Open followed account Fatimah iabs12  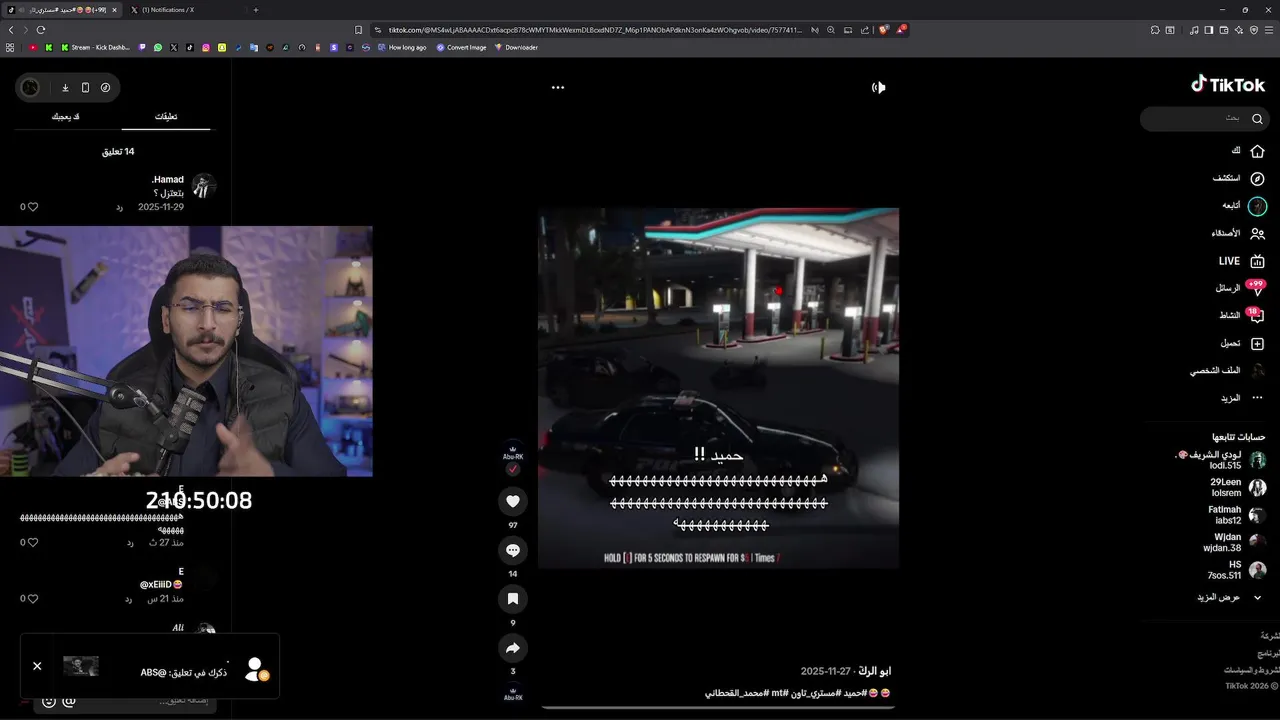pyautogui.click(x=1237, y=515)
